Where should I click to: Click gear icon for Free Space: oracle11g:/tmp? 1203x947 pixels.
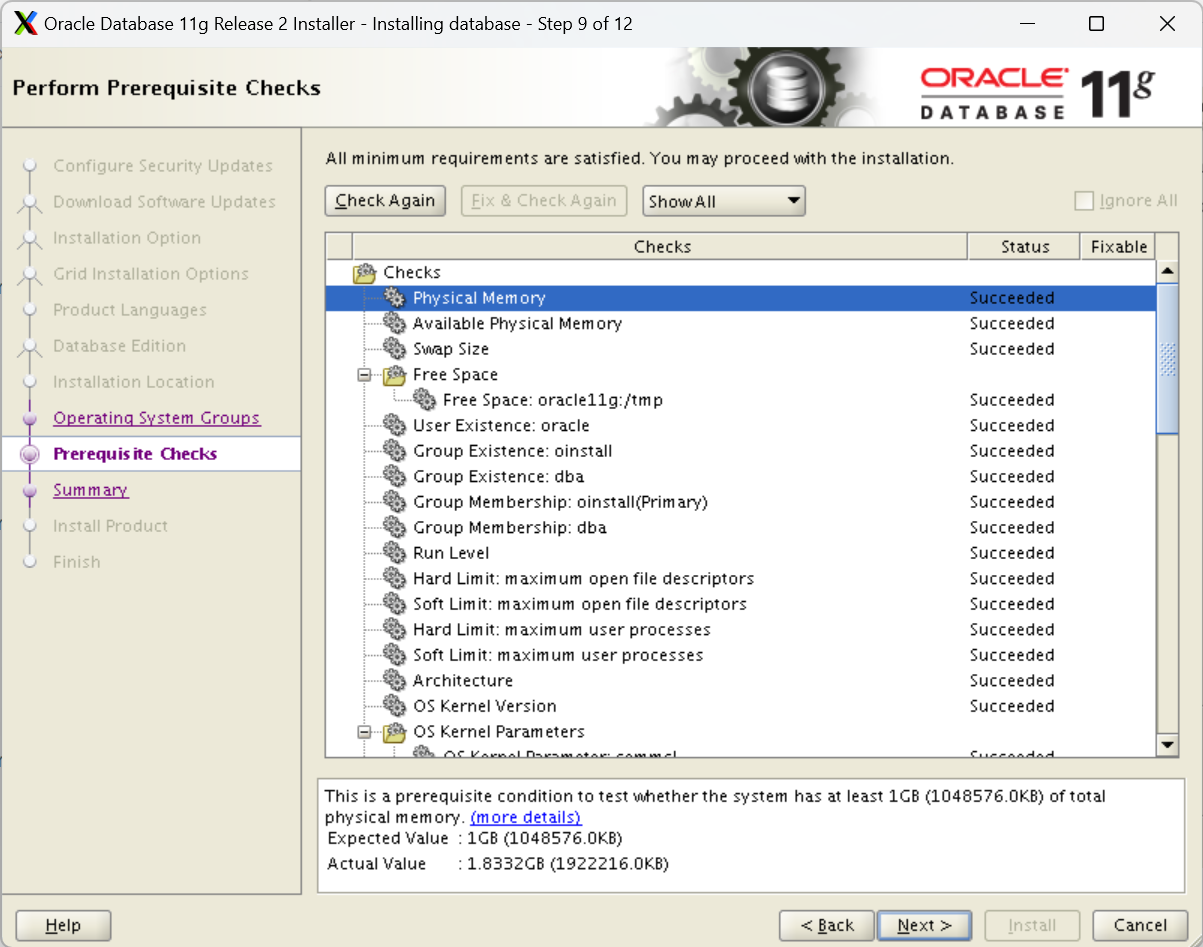point(424,400)
